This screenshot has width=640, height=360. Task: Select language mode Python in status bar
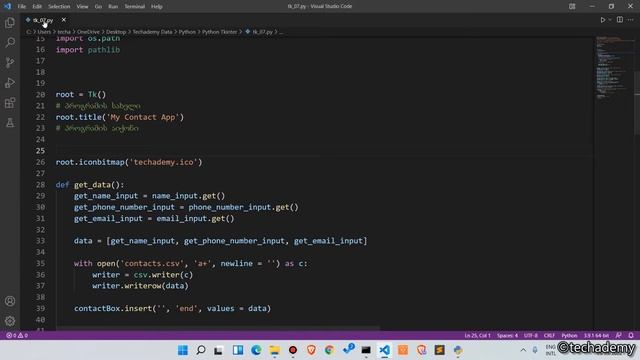(569, 336)
